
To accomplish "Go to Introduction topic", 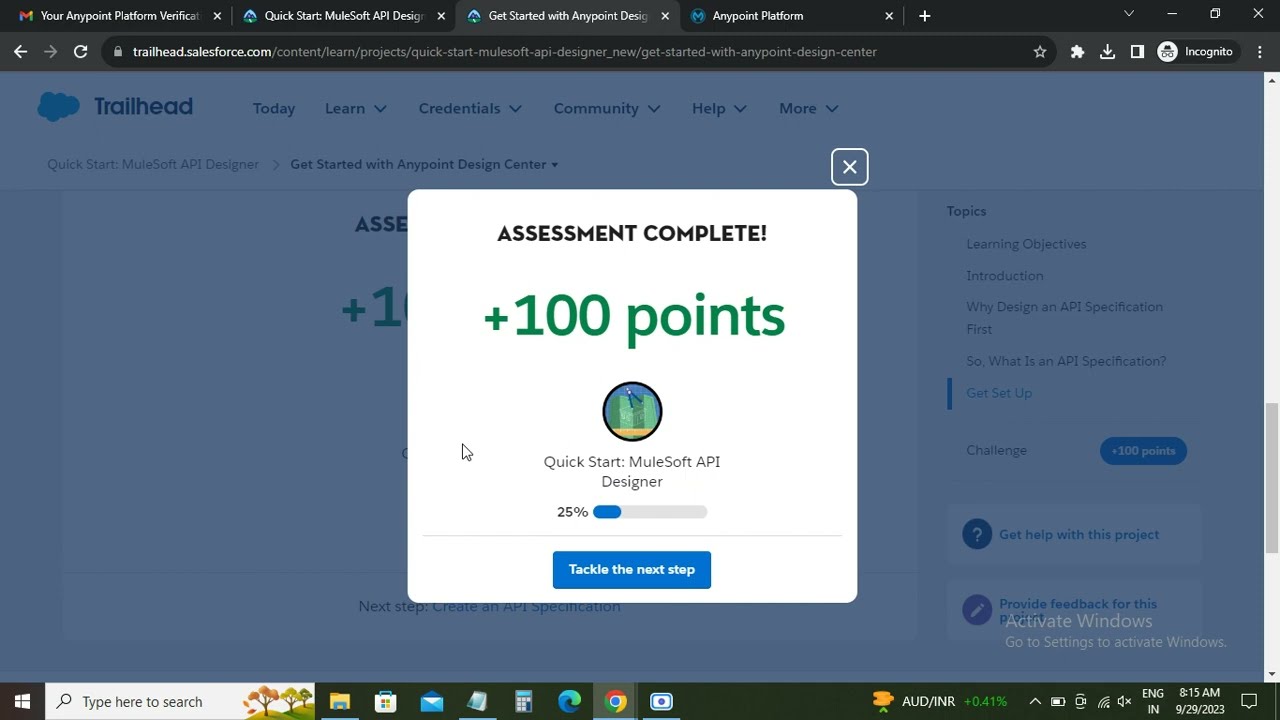I will pos(1004,276).
